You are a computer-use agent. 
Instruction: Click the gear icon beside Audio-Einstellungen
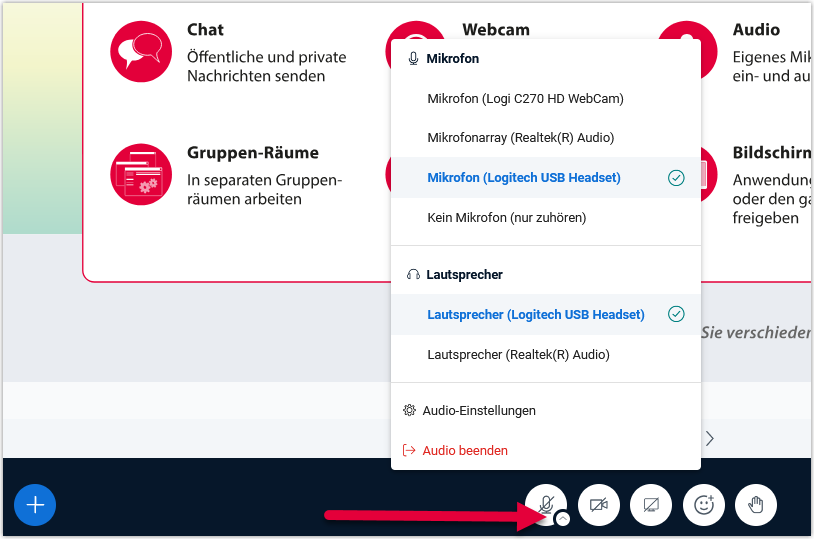pos(409,410)
